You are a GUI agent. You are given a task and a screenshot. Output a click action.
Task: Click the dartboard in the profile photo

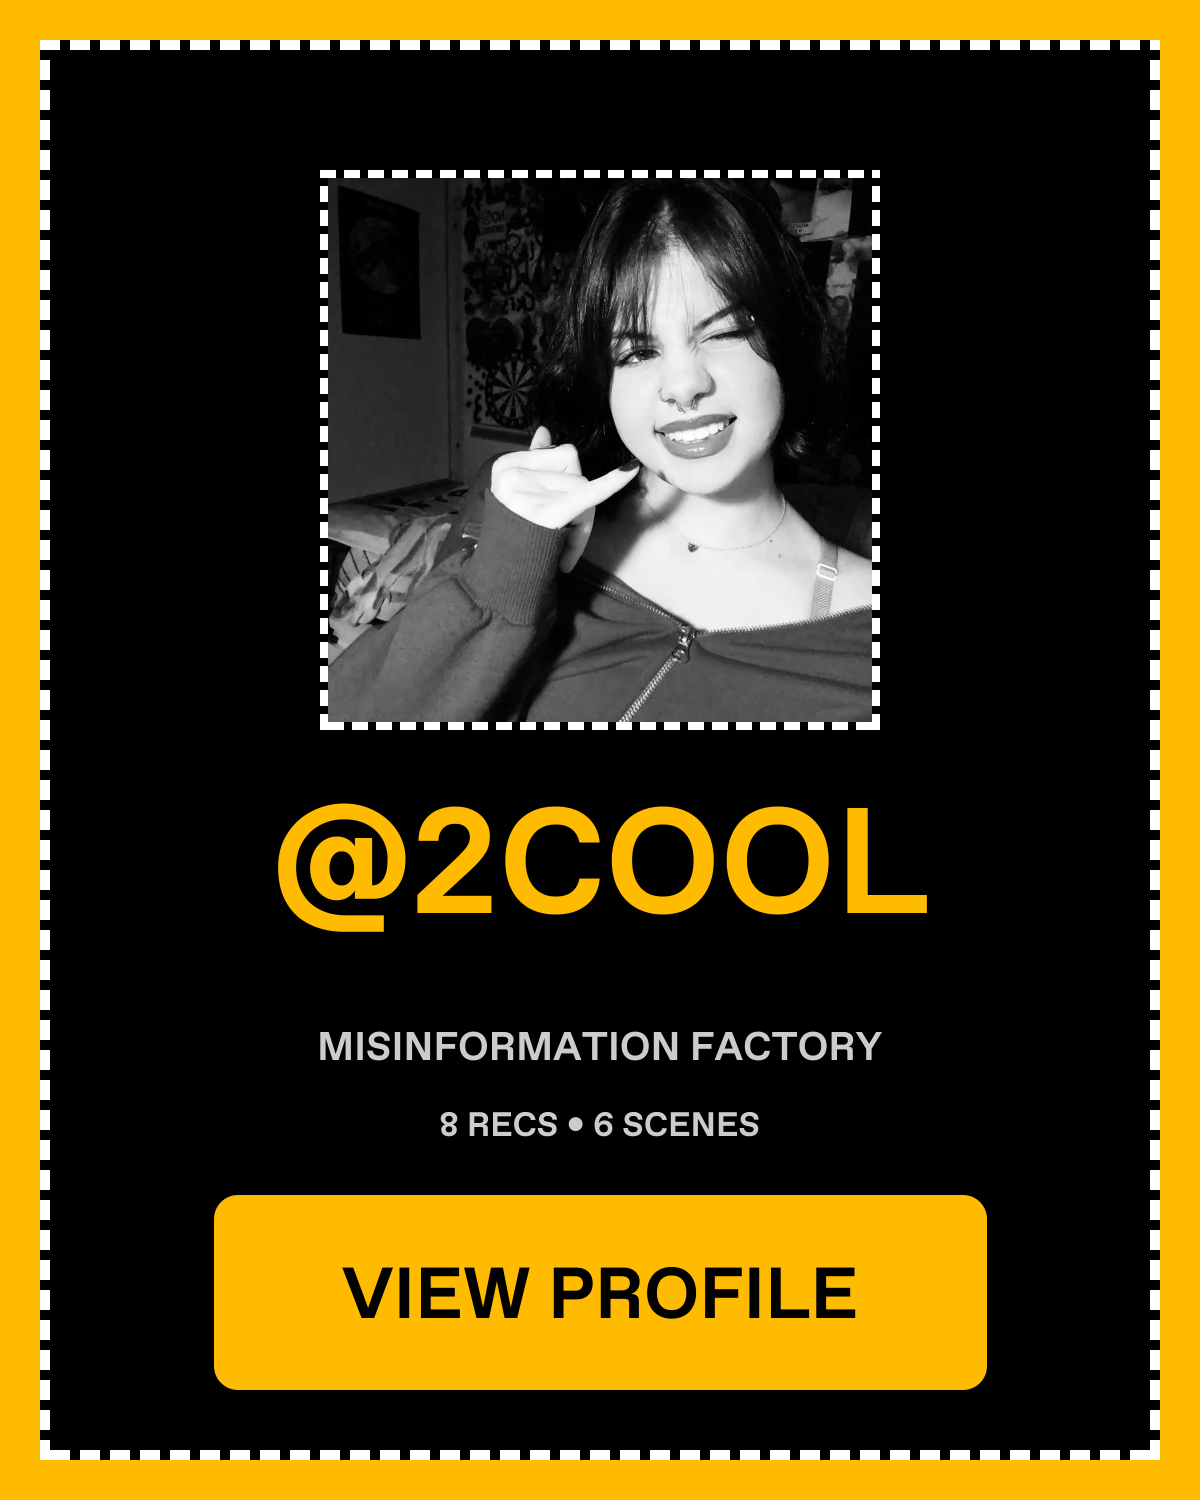pos(510,389)
